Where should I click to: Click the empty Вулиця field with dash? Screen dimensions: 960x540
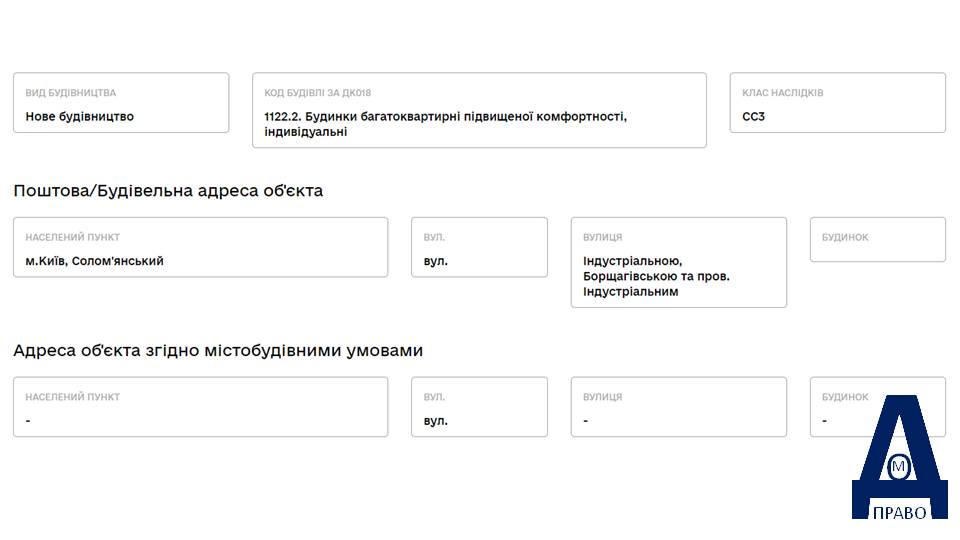[x=679, y=407]
